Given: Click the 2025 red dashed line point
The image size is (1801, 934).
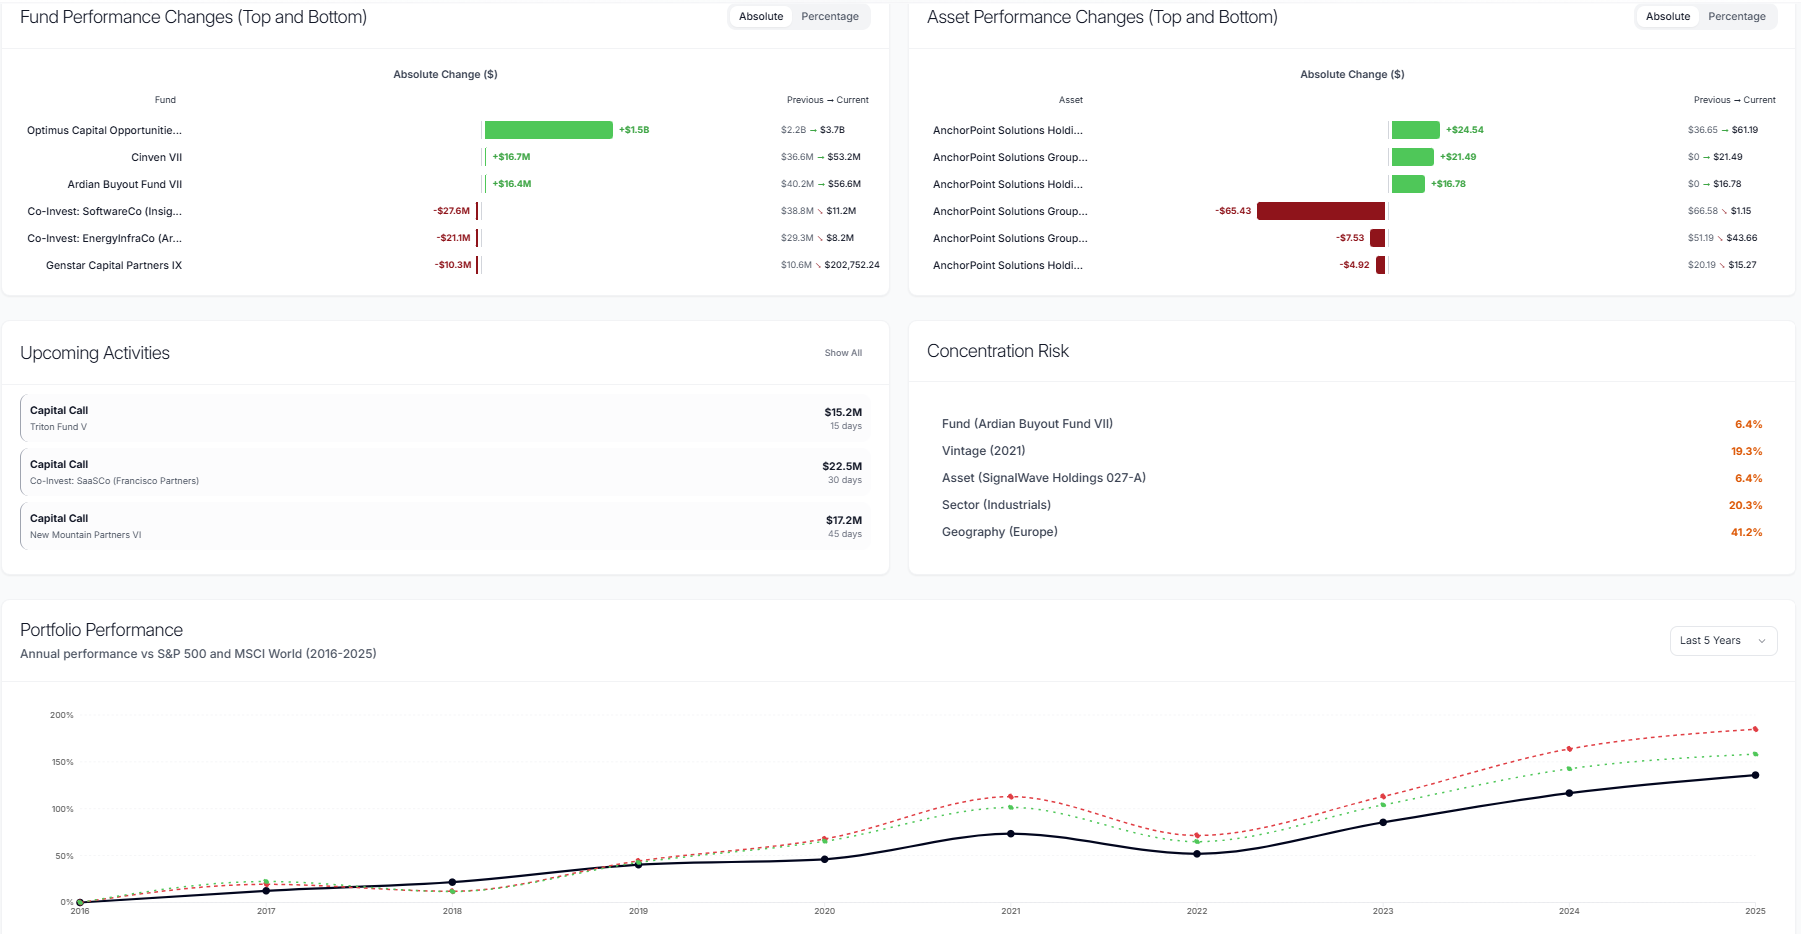Looking at the screenshot, I should (x=1755, y=729).
